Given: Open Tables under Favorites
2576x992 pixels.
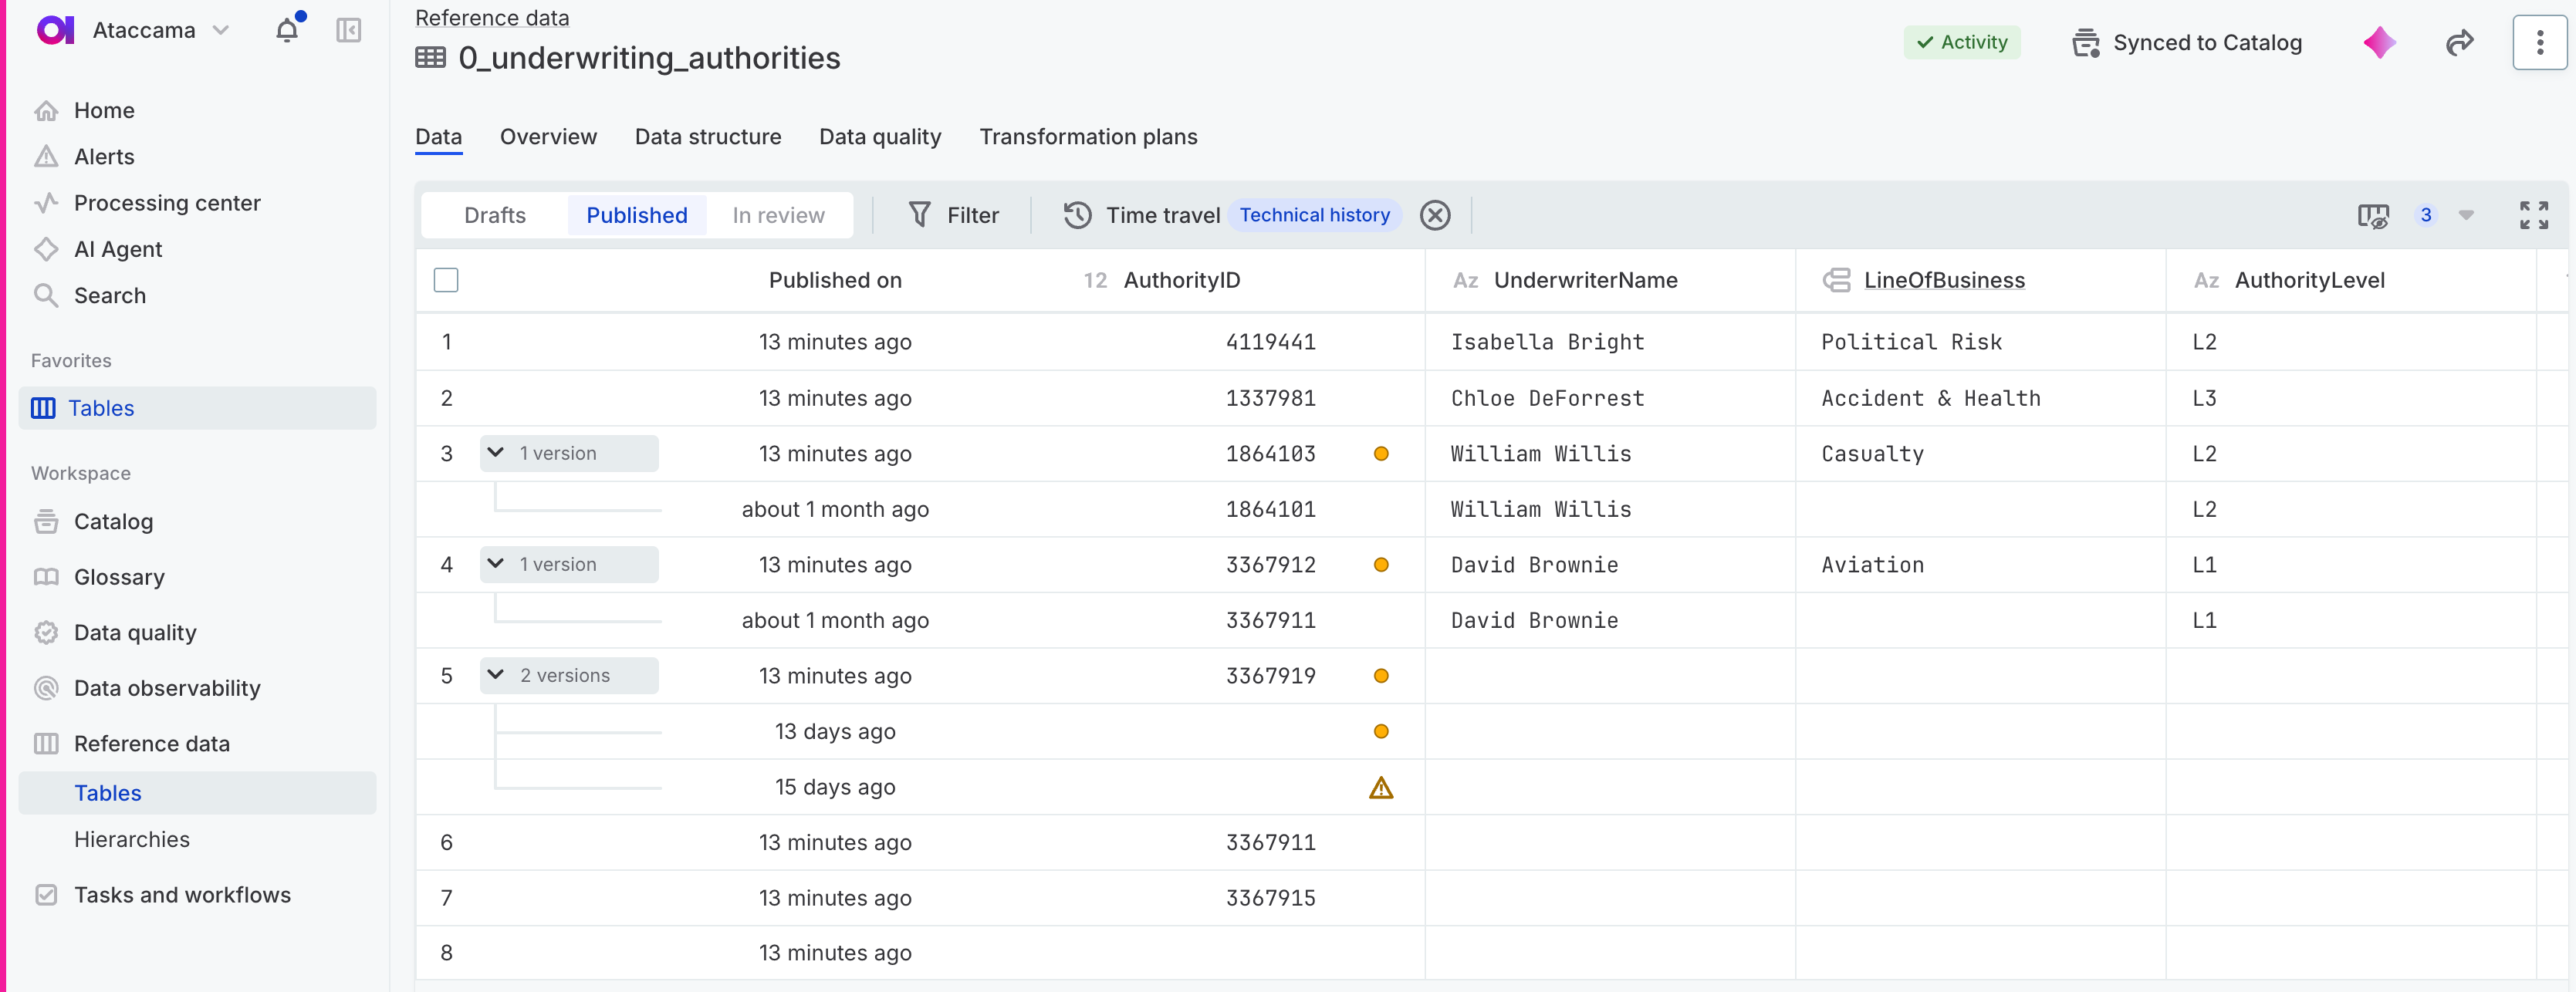Looking at the screenshot, I should (197, 408).
